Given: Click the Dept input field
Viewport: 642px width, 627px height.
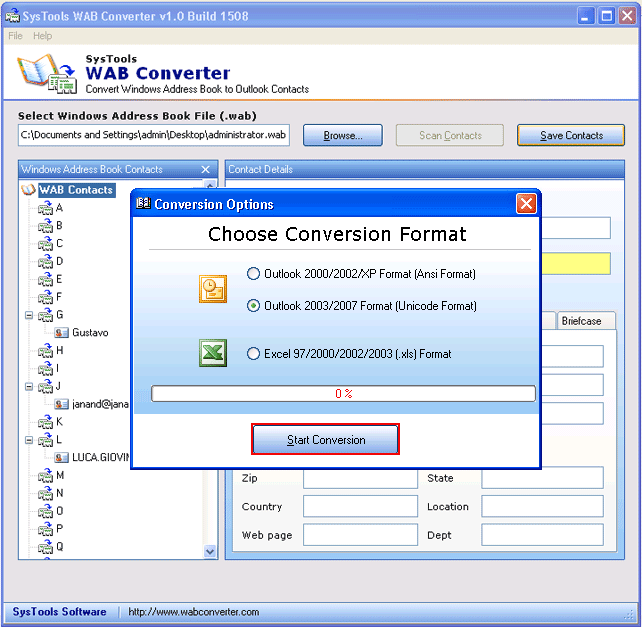Looking at the screenshot, I should tap(542, 535).
